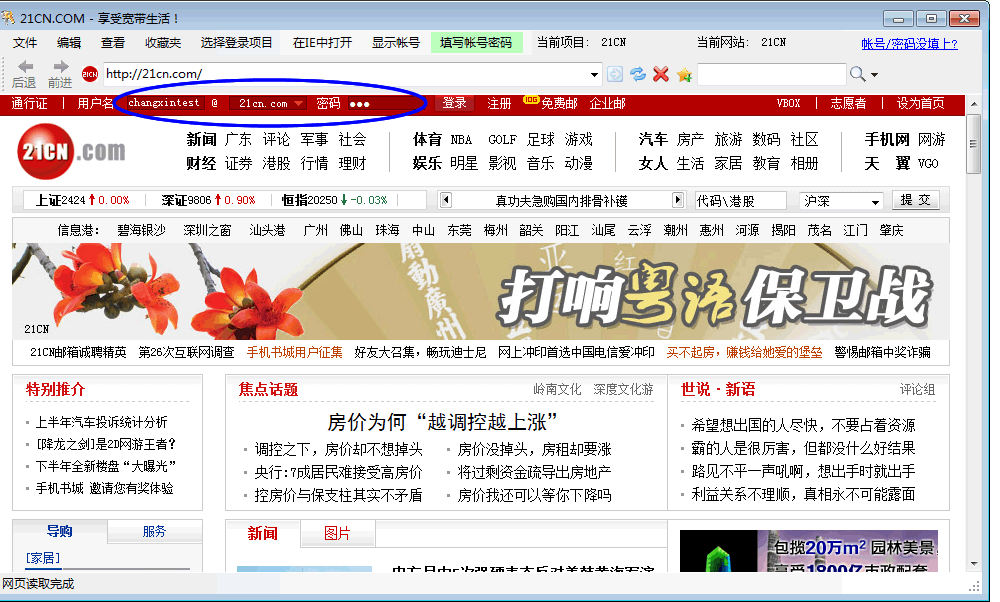The image size is (1000, 602).
Task: Open the 查看 menu
Action: click(x=113, y=43)
